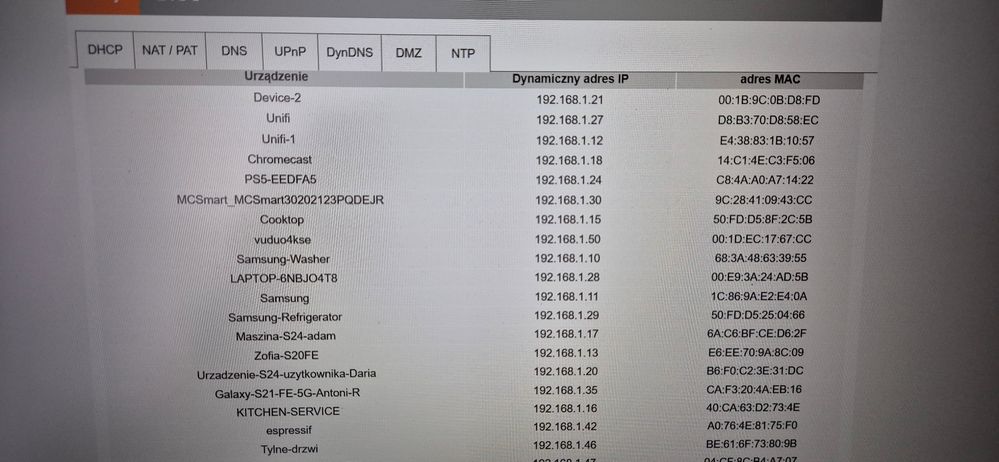The height and width of the screenshot is (462, 999).
Task: Select the KITCHEN-SERVICE device entry
Action: tap(288, 412)
